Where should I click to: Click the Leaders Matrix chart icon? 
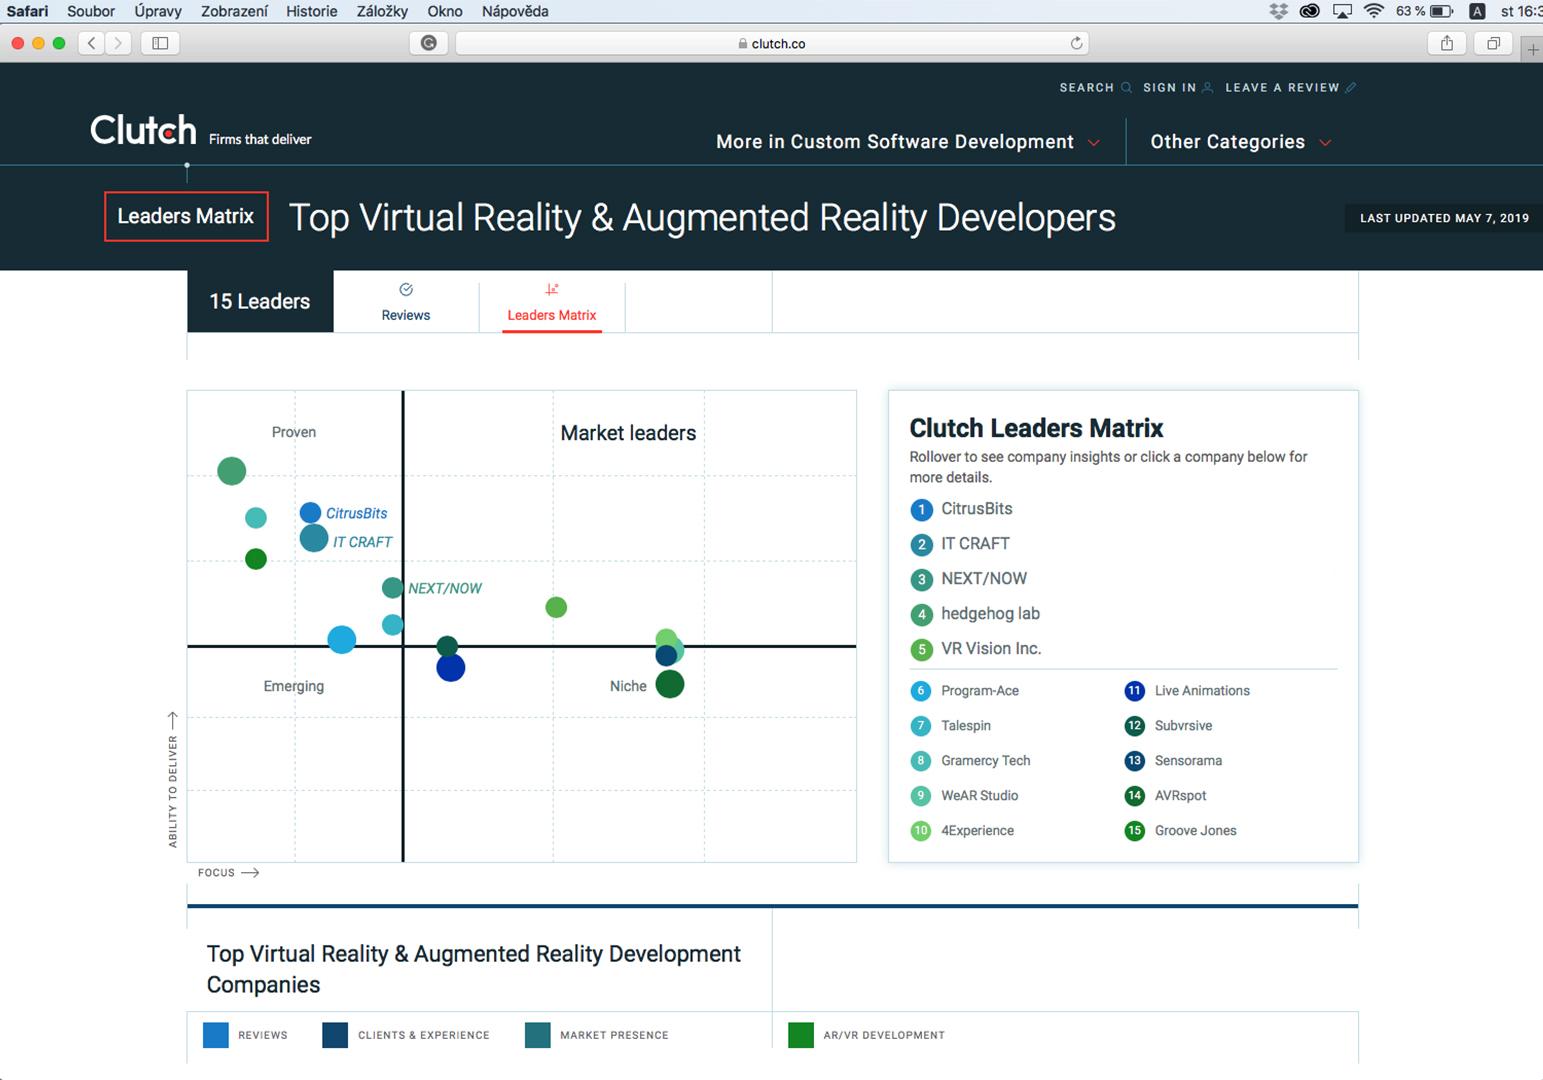click(x=551, y=289)
